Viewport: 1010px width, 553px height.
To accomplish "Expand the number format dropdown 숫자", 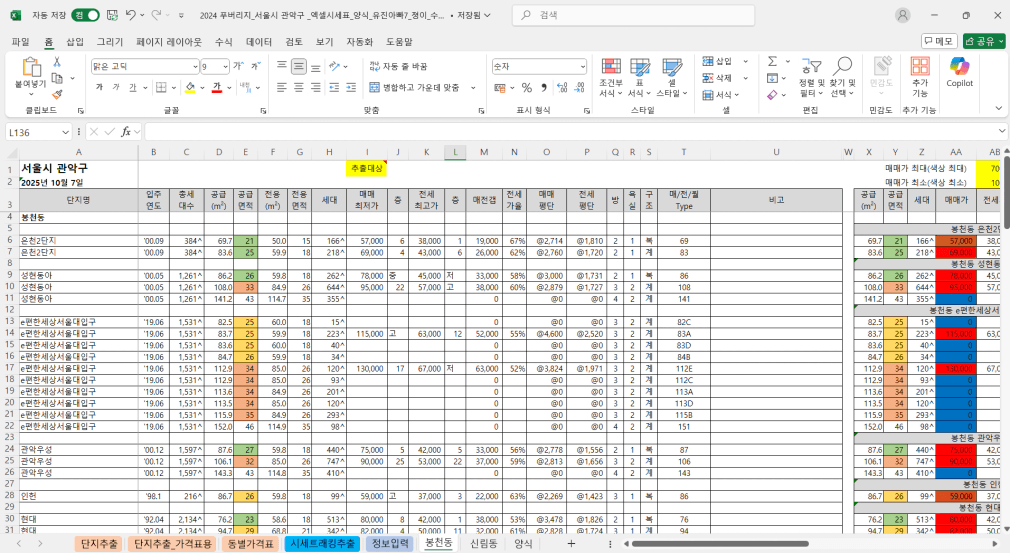I will (581, 66).
